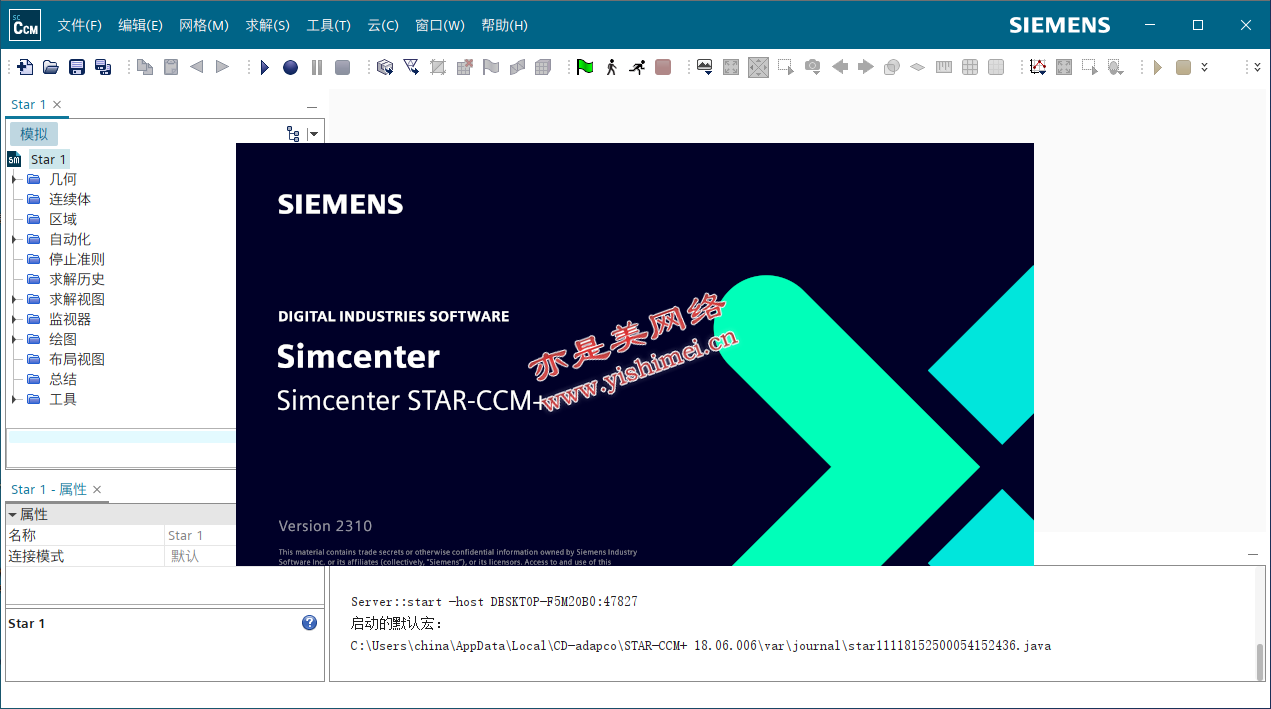This screenshot has height=709, width=1271.
Task: Click the tan stop macro square icon
Action: click(x=1184, y=67)
